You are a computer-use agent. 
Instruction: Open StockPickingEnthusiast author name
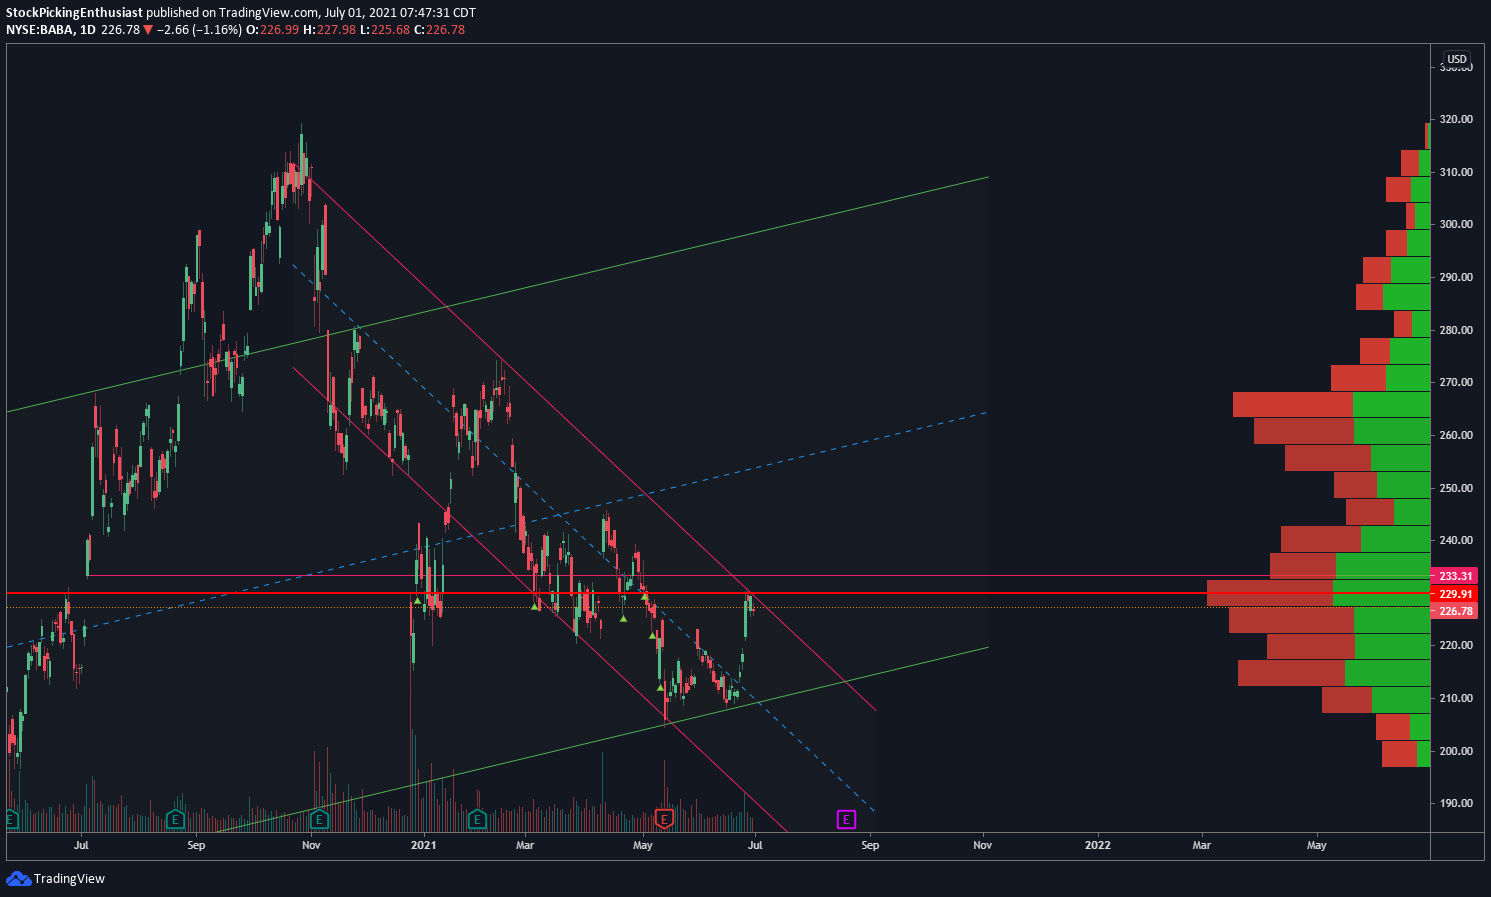tap(74, 13)
